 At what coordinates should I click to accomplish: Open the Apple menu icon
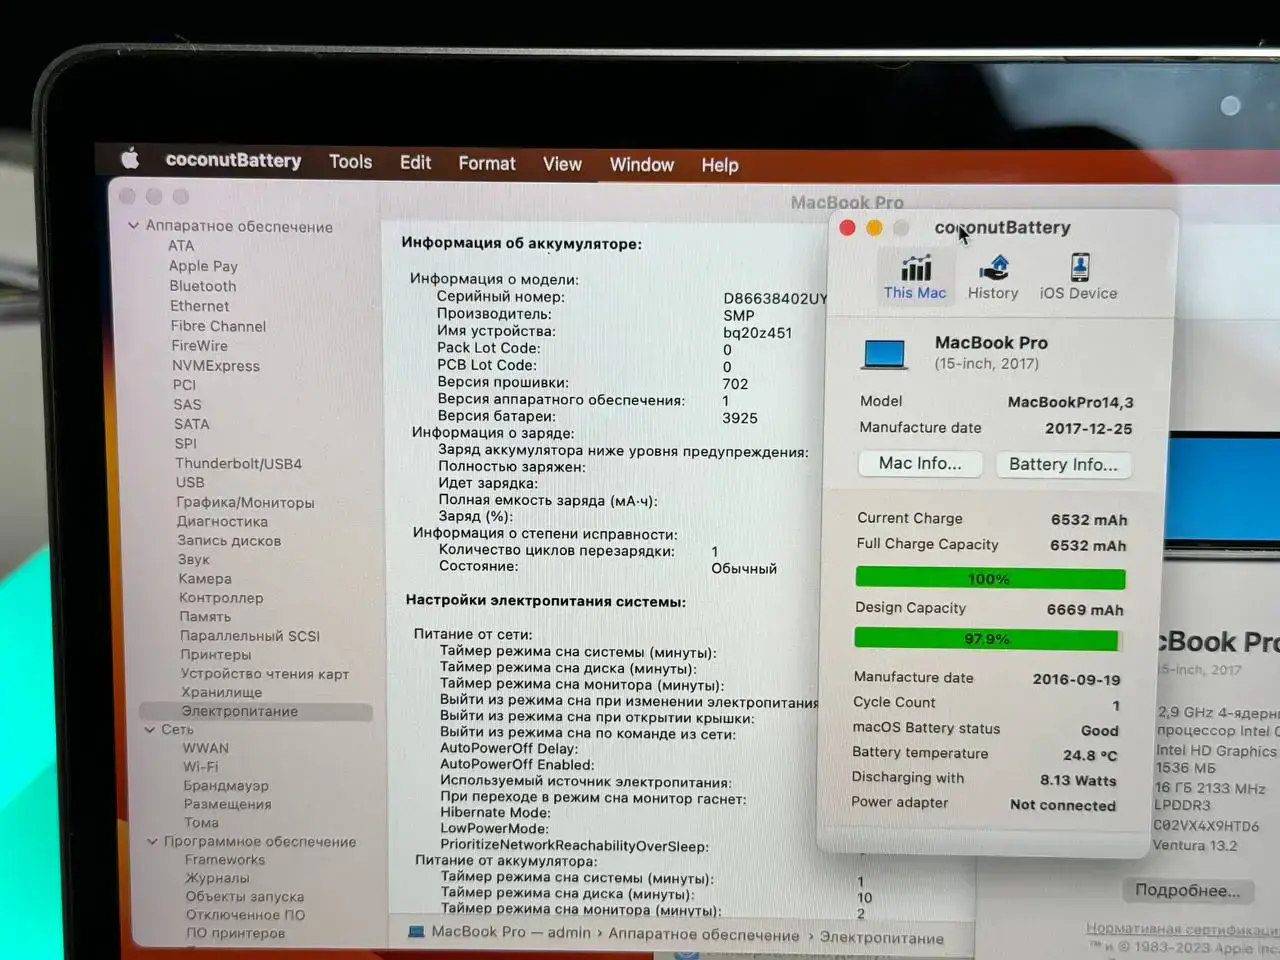pyautogui.click(x=130, y=158)
